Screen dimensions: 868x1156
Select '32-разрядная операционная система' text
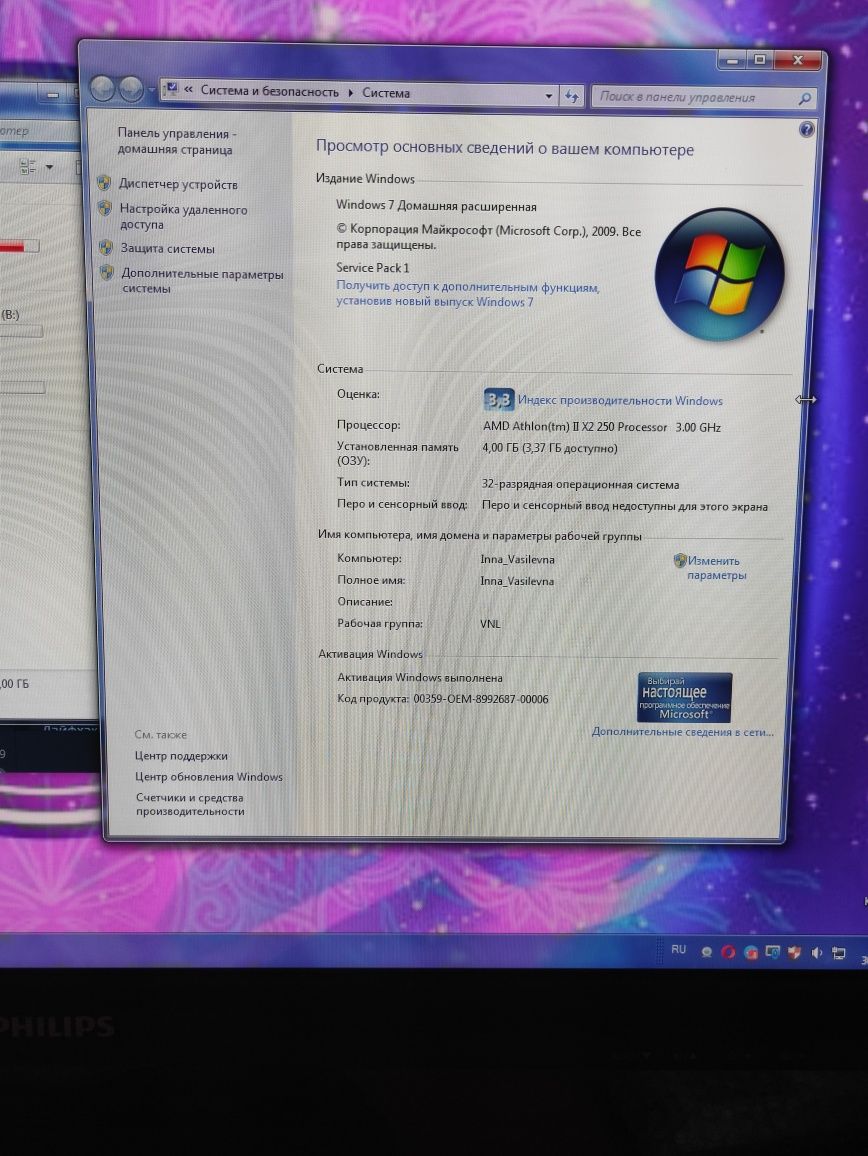[580, 484]
